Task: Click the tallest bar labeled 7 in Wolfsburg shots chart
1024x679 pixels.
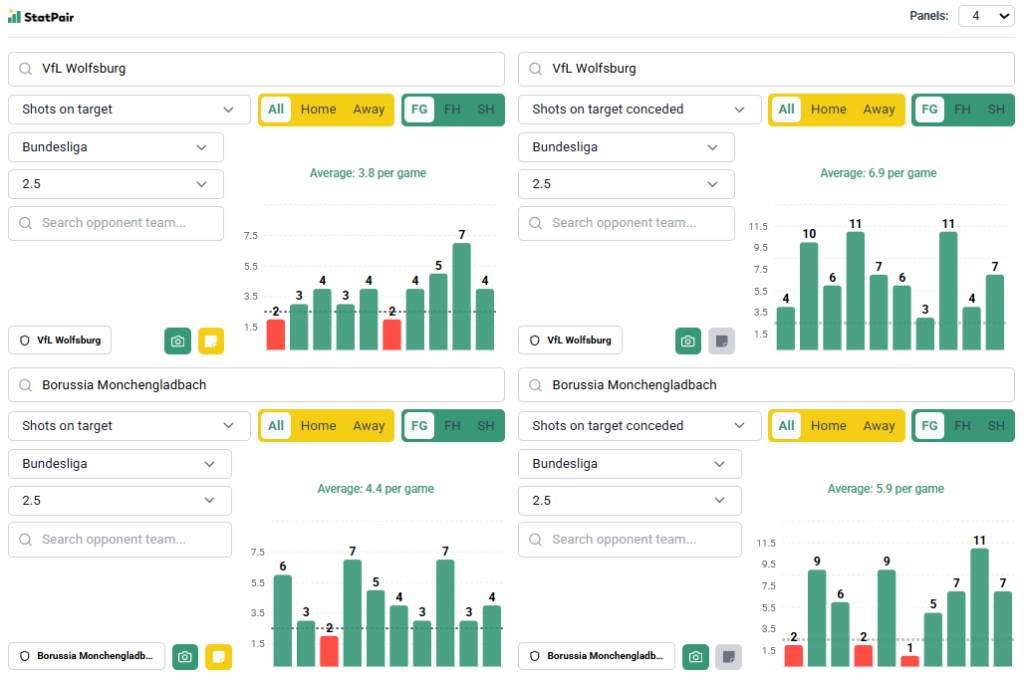Action: coord(461,296)
